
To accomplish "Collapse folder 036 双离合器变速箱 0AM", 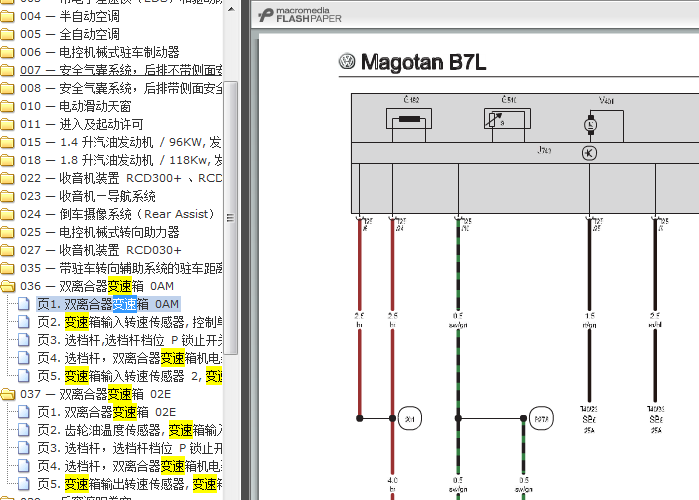I will tap(97, 287).
